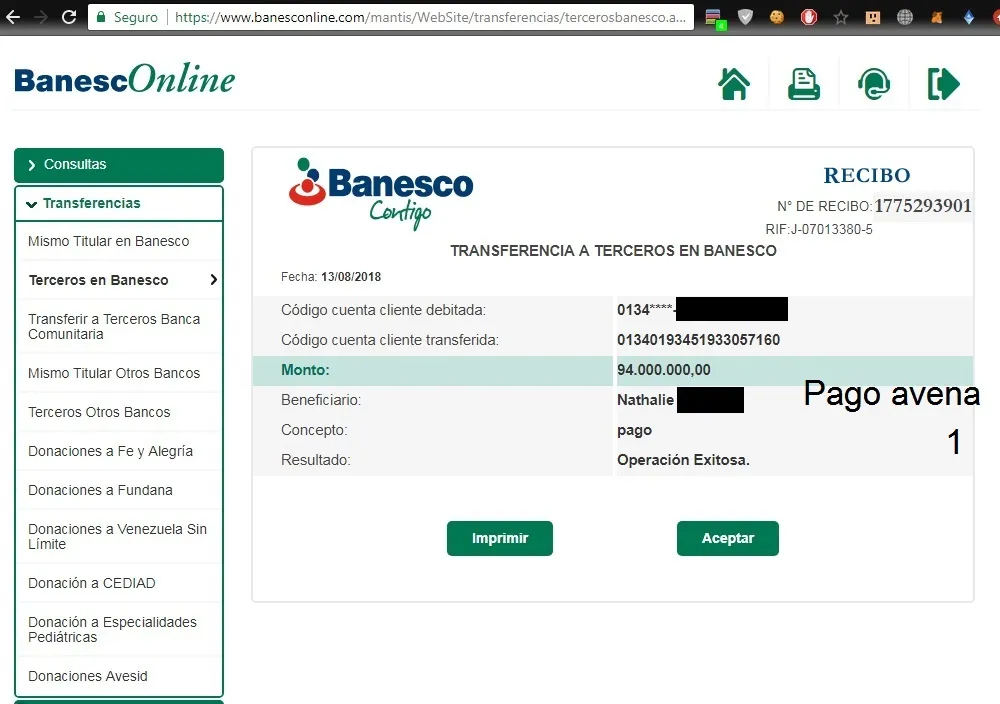Click the RECIBO heading
Image resolution: width=1000 pixels, height=704 pixels.
coord(867,175)
